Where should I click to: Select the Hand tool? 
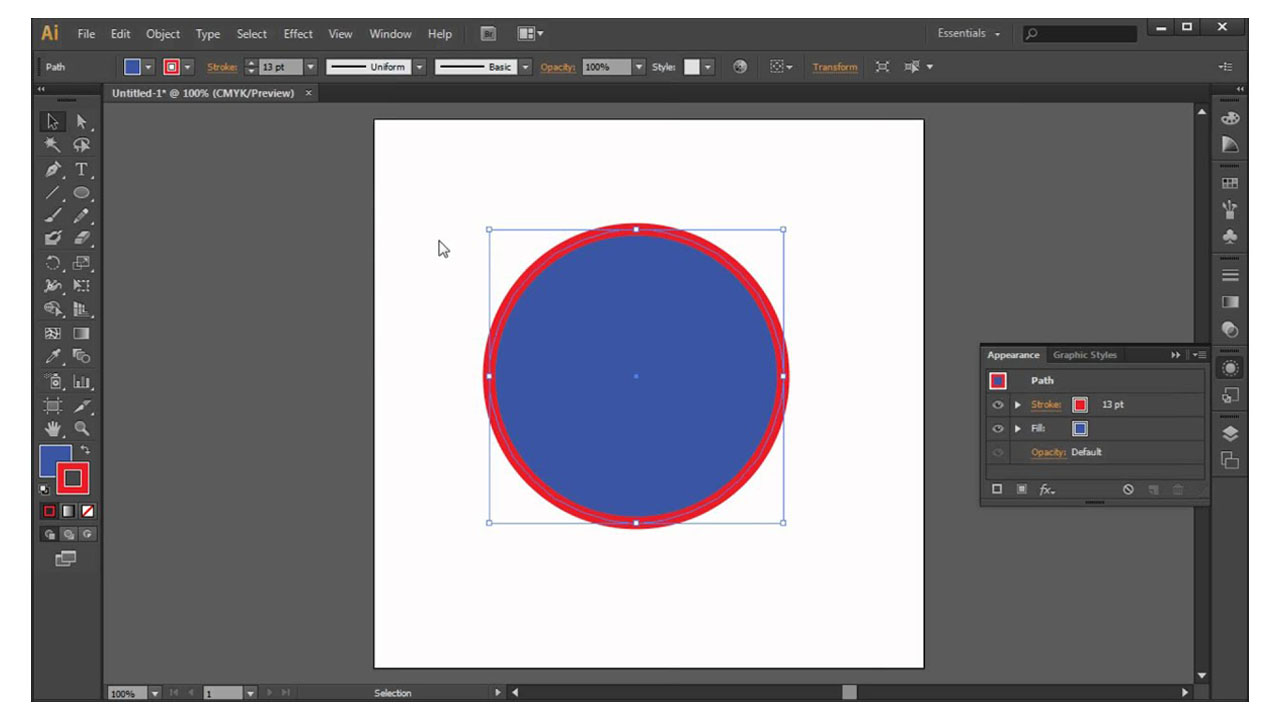click(54, 429)
